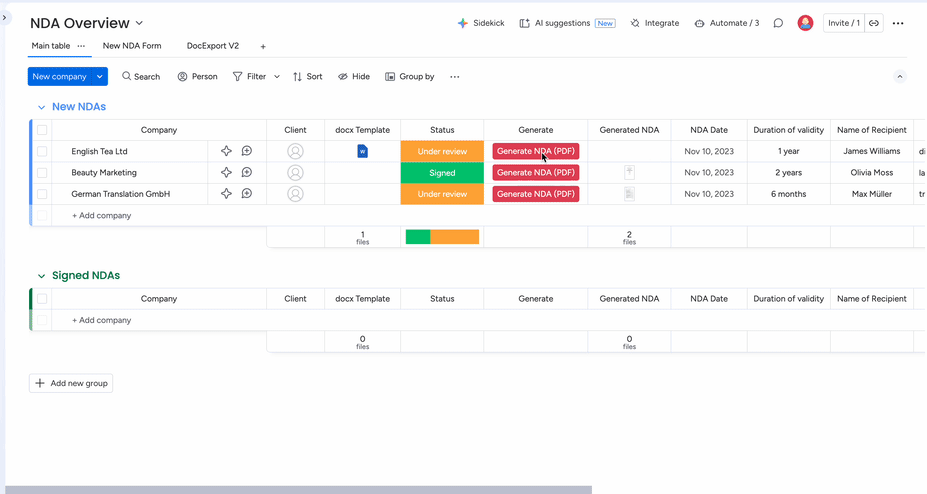Open top-right board options three-dot menu
This screenshot has width=927, height=494.
[x=898, y=23]
